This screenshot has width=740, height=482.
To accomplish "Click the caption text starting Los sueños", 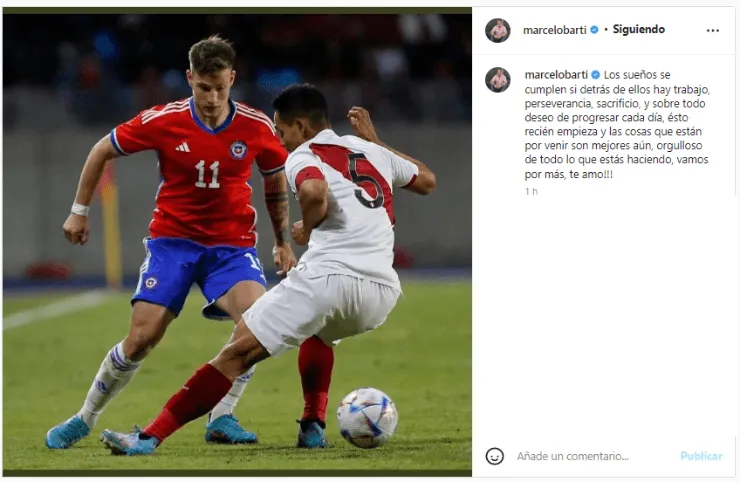I will coord(617,125).
